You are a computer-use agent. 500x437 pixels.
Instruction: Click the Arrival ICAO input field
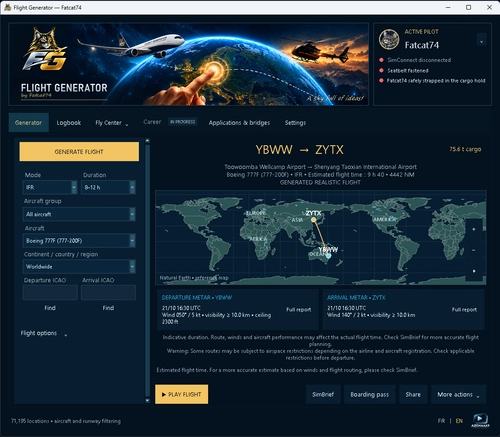tap(108, 292)
